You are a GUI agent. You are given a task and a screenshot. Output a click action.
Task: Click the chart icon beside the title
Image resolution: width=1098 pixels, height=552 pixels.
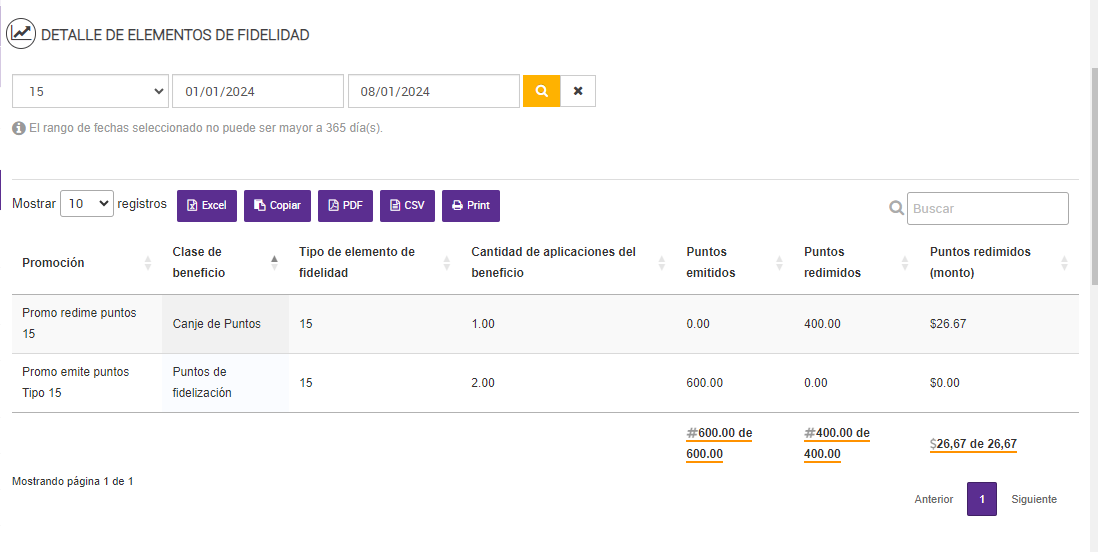(x=21, y=34)
